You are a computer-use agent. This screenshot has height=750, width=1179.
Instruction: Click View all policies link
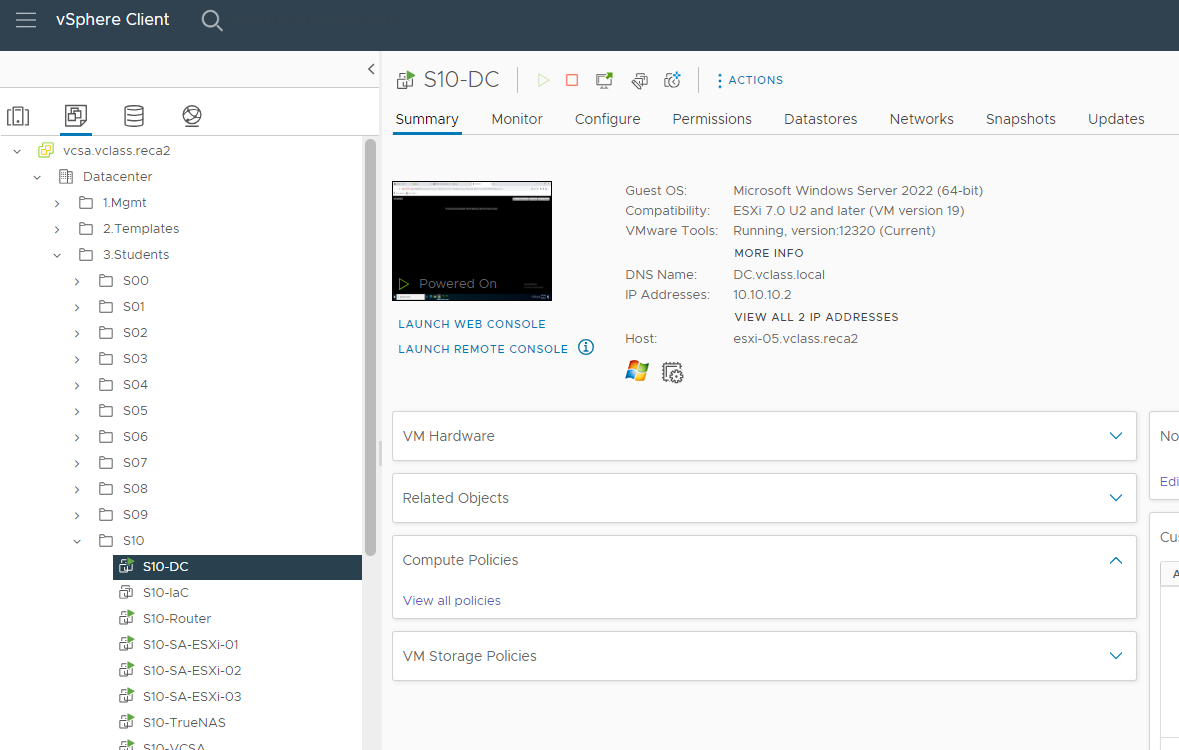point(451,600)
